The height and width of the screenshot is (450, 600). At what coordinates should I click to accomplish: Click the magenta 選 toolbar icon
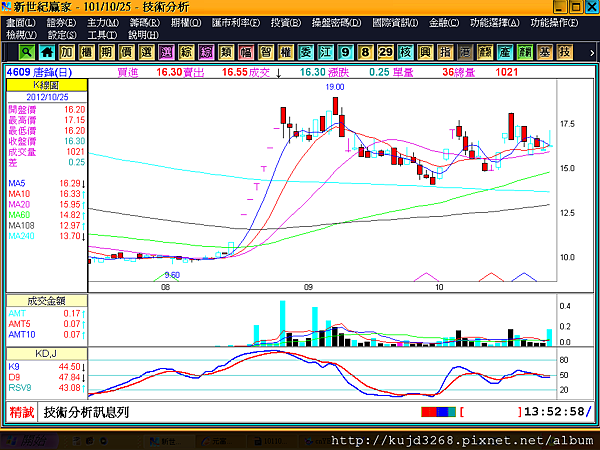(166, 52)
